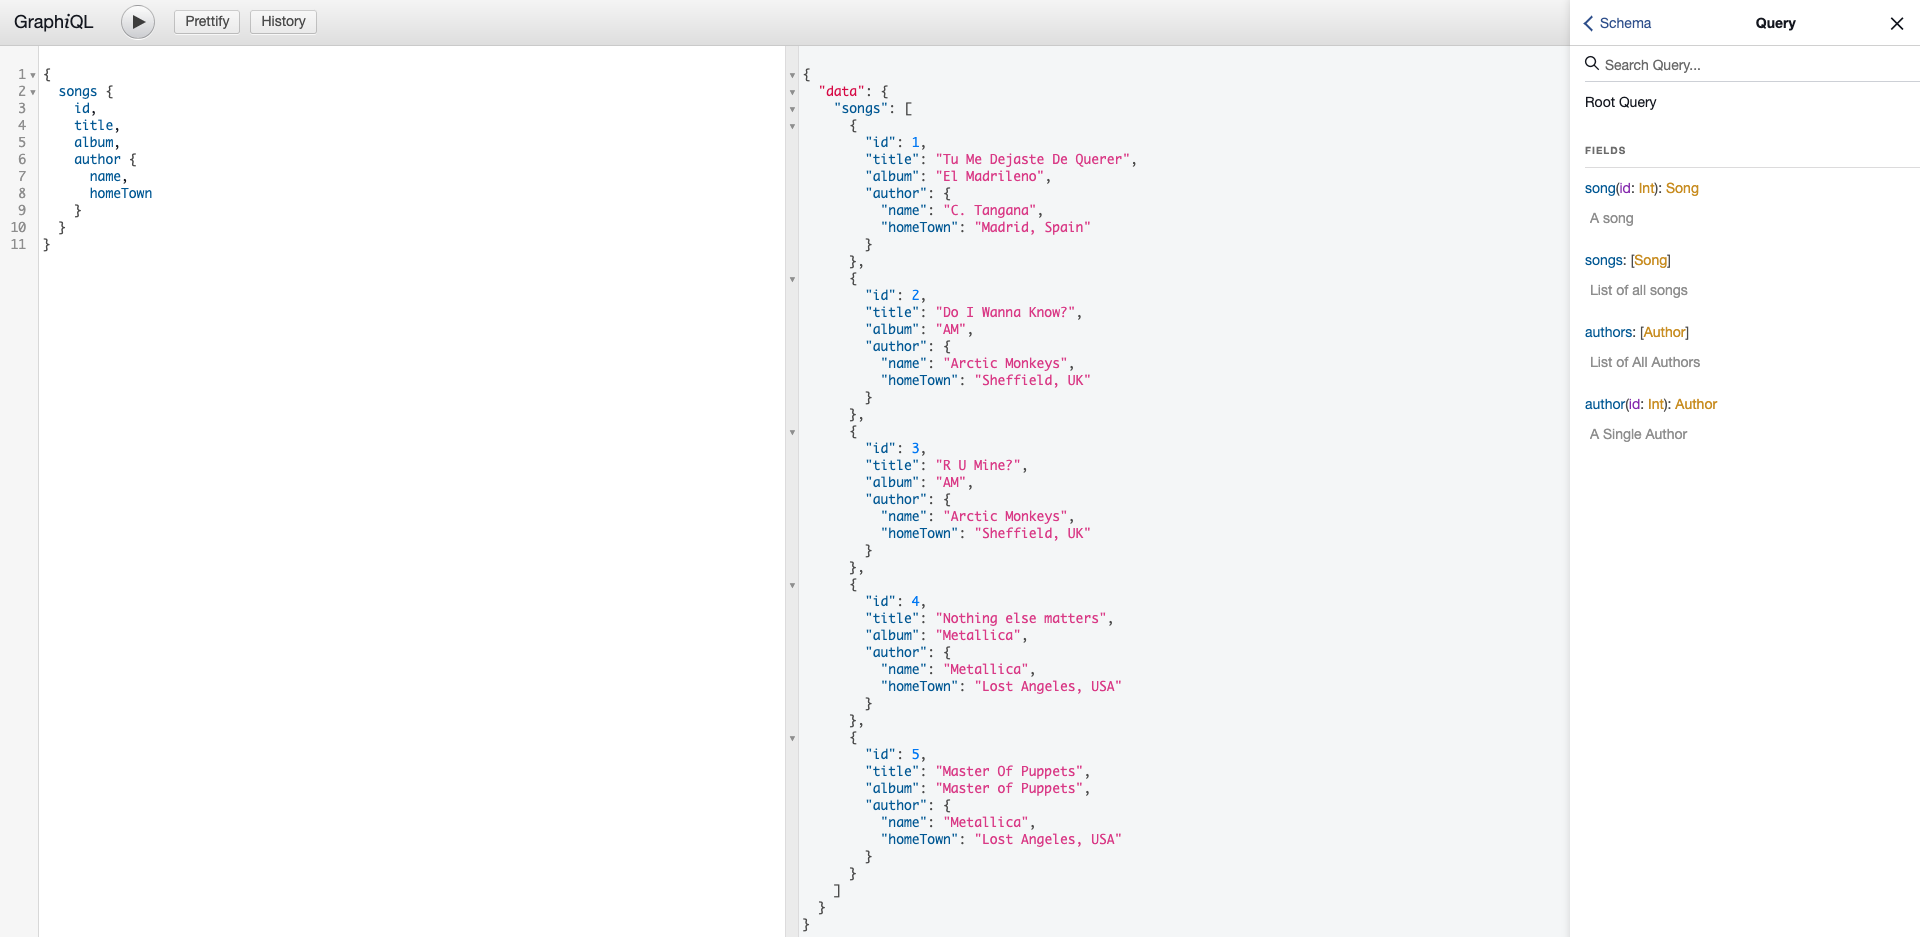Open the Int type on the song argument
The width and height of the screenshot is (1920, 937).
(1646, 188)
